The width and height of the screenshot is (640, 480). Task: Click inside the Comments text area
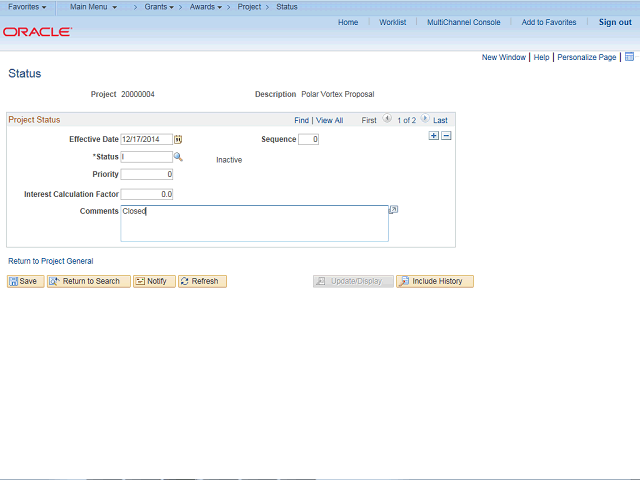tap(254, 223)
